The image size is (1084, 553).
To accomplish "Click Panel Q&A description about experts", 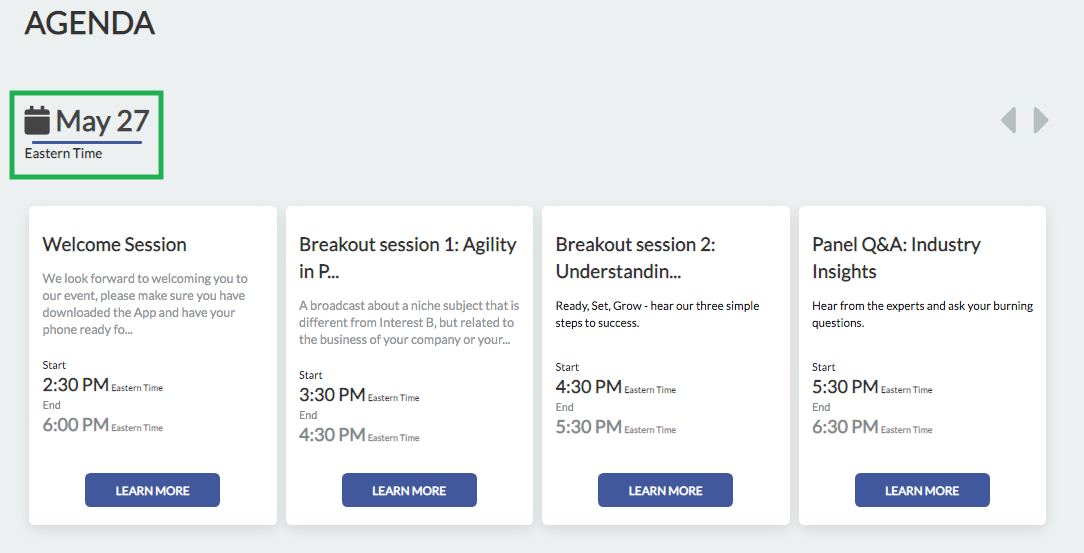I will pyautogui.click(x=922, y=315).
